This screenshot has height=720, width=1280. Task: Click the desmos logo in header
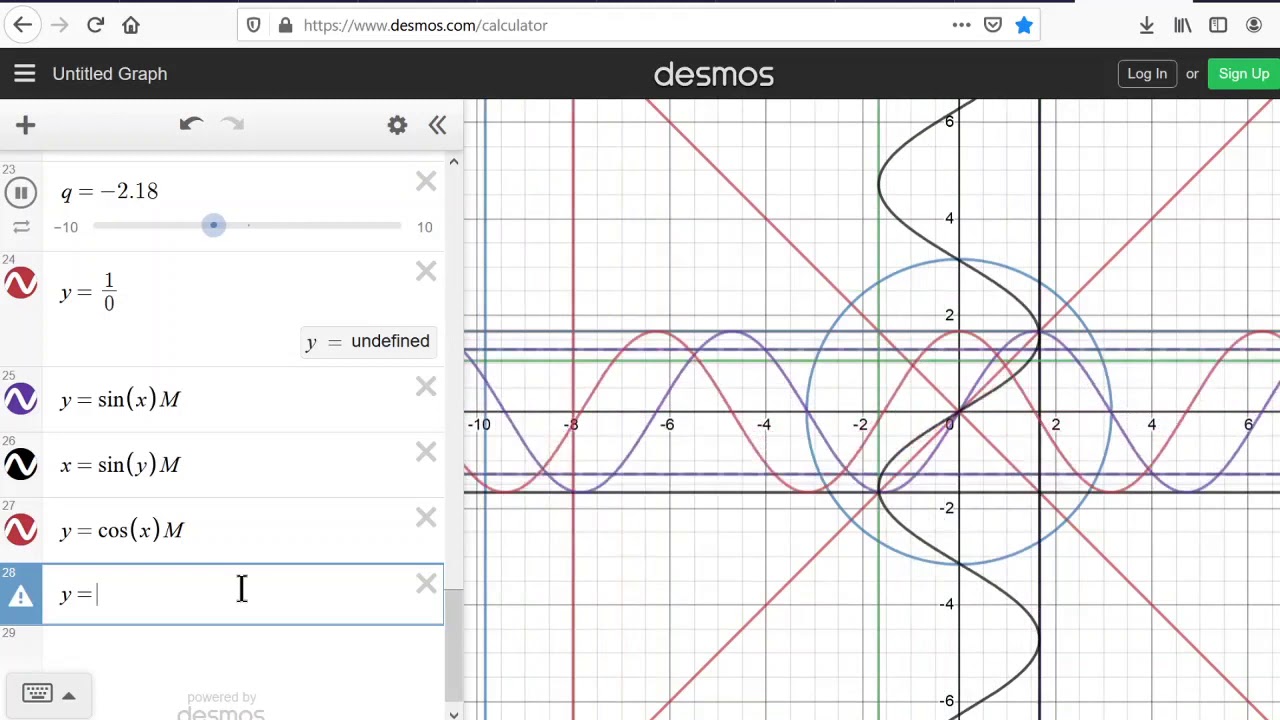[x=714, y=74]
